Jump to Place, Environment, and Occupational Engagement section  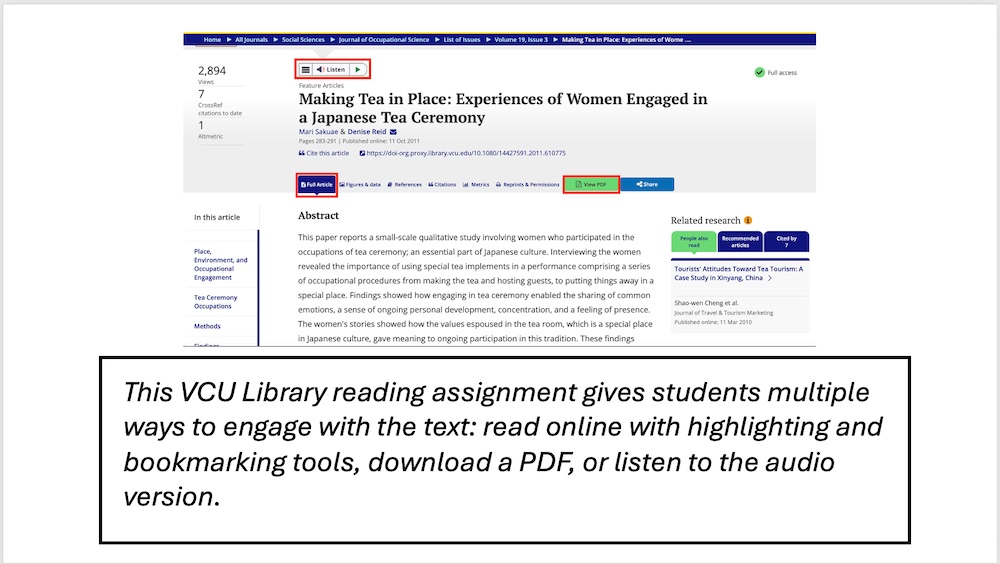click(221, 265)
